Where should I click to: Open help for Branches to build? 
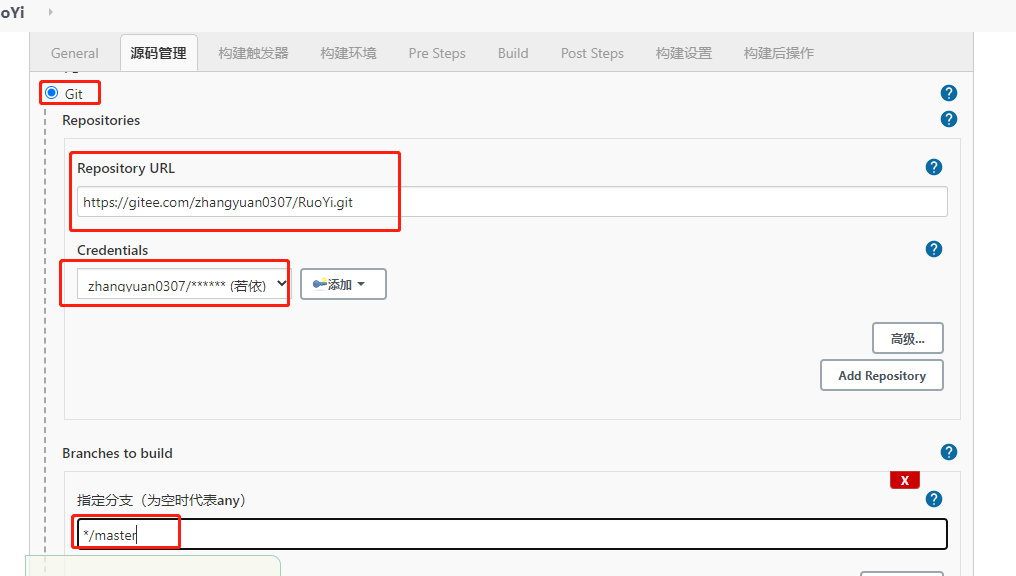click(949, 452)
